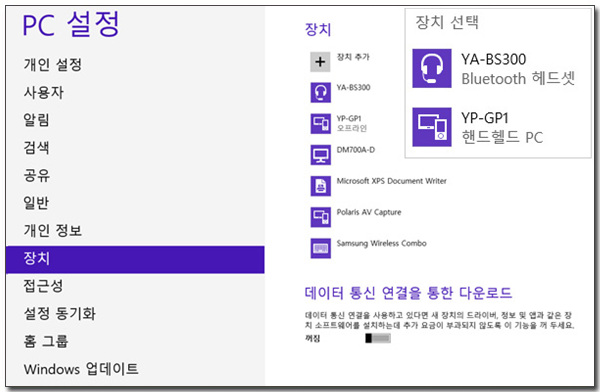Select the offline YP-GP1 device icon

(320, 123)
